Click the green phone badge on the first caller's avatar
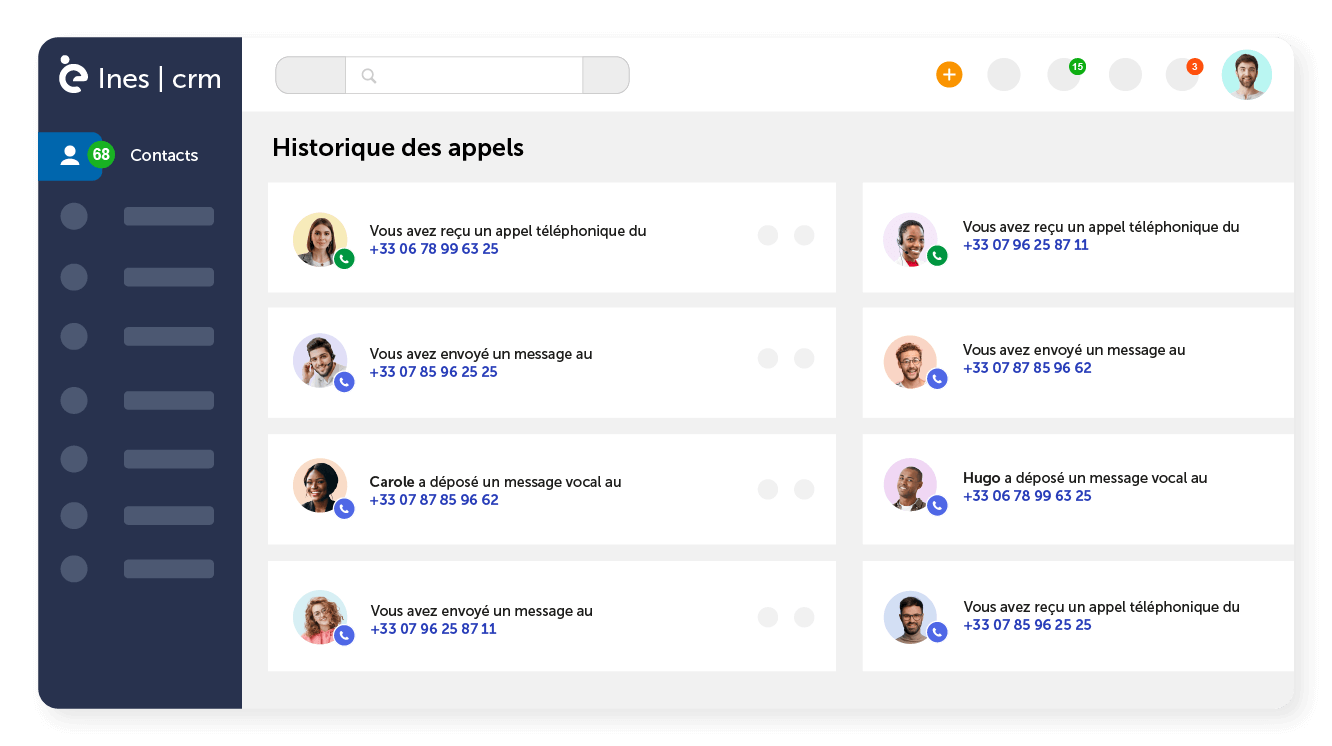Viewport: 1332px width, 746px height. click(345, 258)
